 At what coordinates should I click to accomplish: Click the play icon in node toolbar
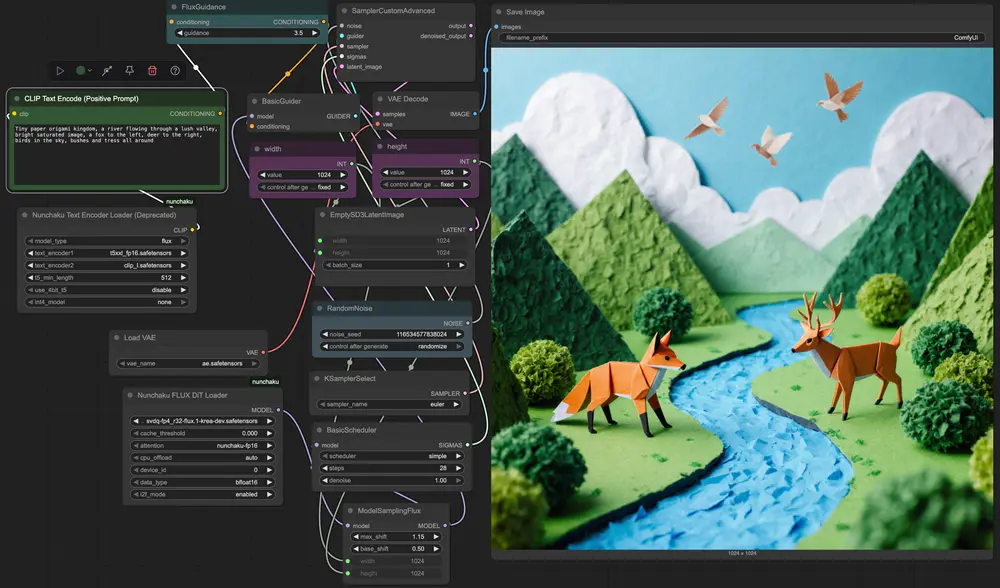tap(60, 71)
